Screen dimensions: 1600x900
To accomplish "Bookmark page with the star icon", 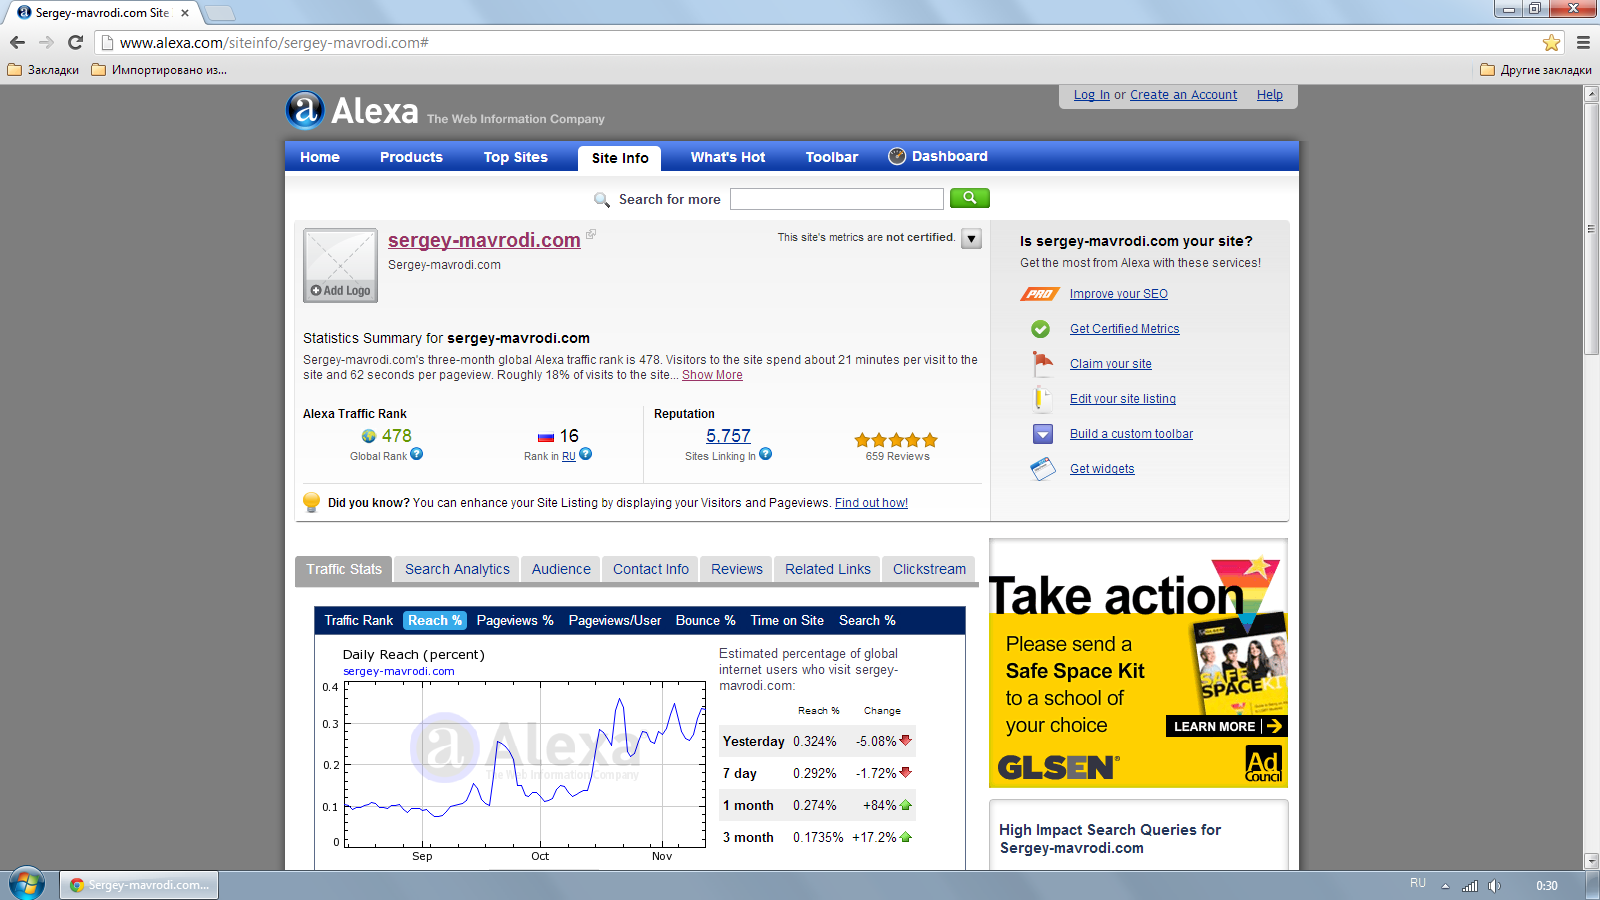I will point(1551,42).
